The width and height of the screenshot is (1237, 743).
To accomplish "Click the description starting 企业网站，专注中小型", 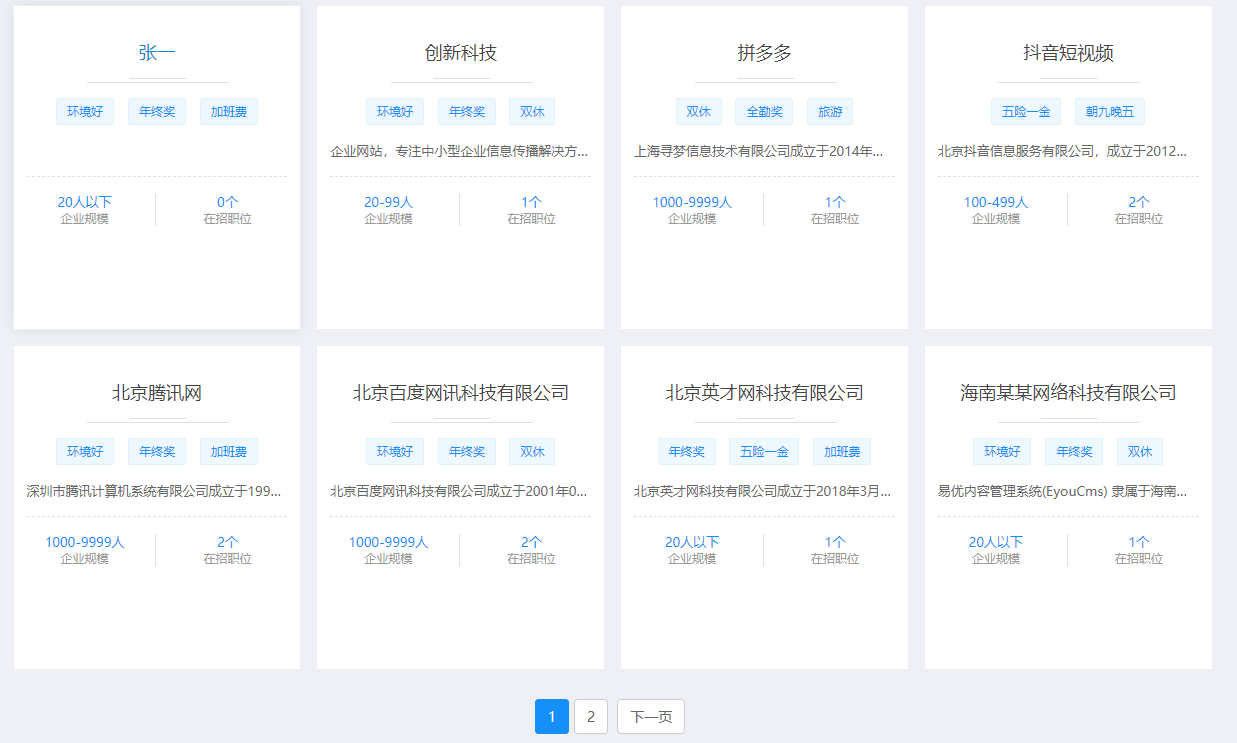I will (460, 152).
